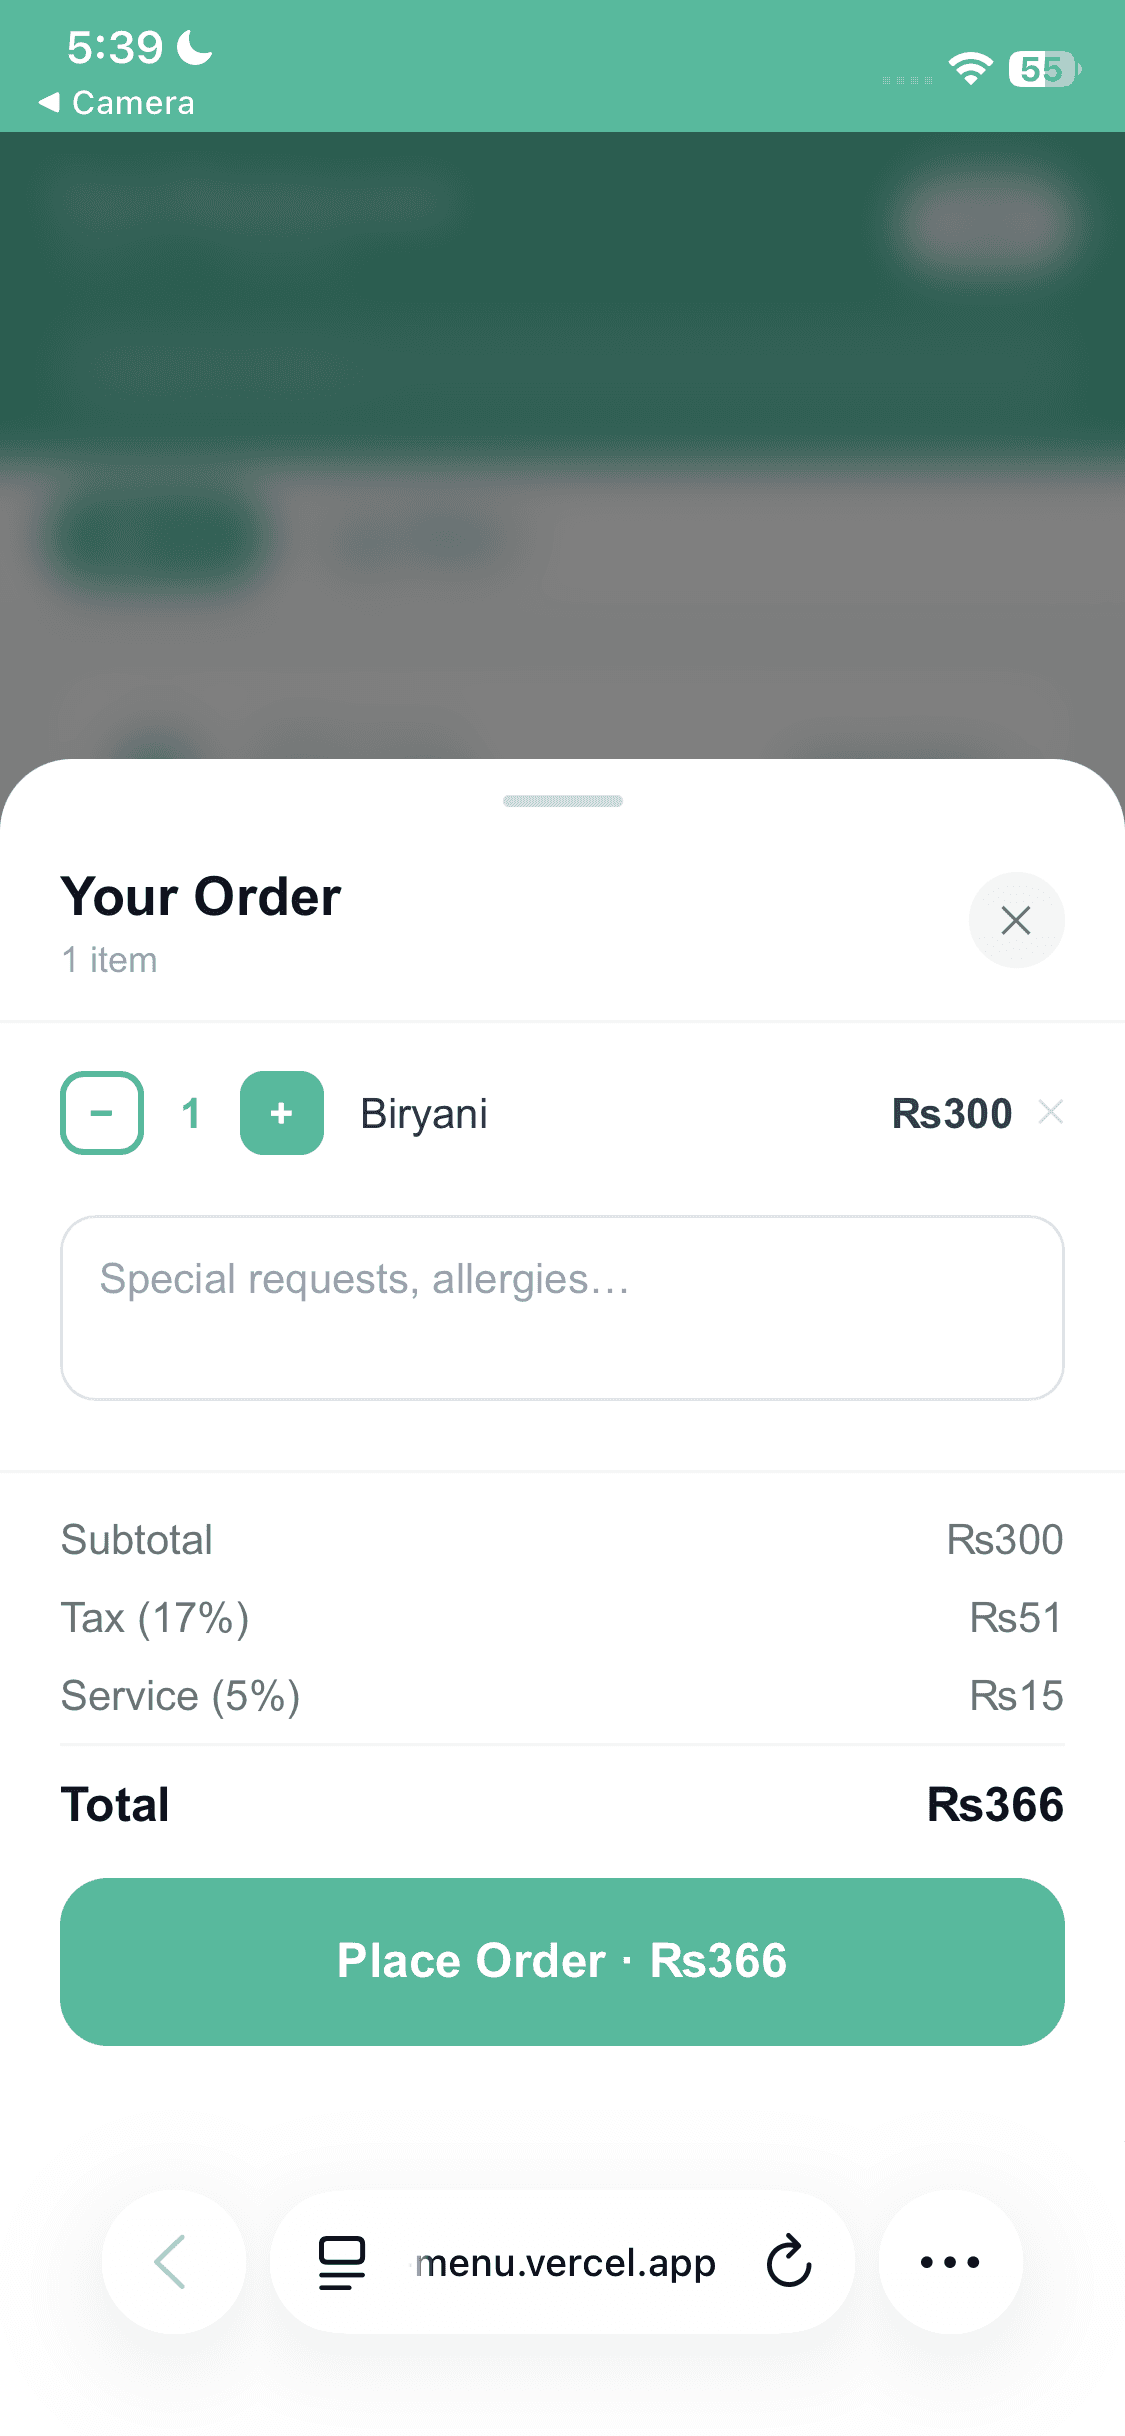
Task: Close the Your Order sheet
Action: pos(1016,920)
